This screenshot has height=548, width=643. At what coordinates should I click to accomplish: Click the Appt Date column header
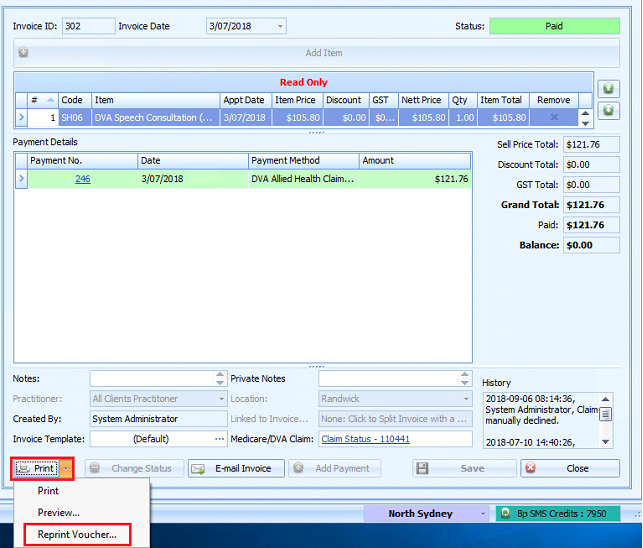tap(246, 100)
